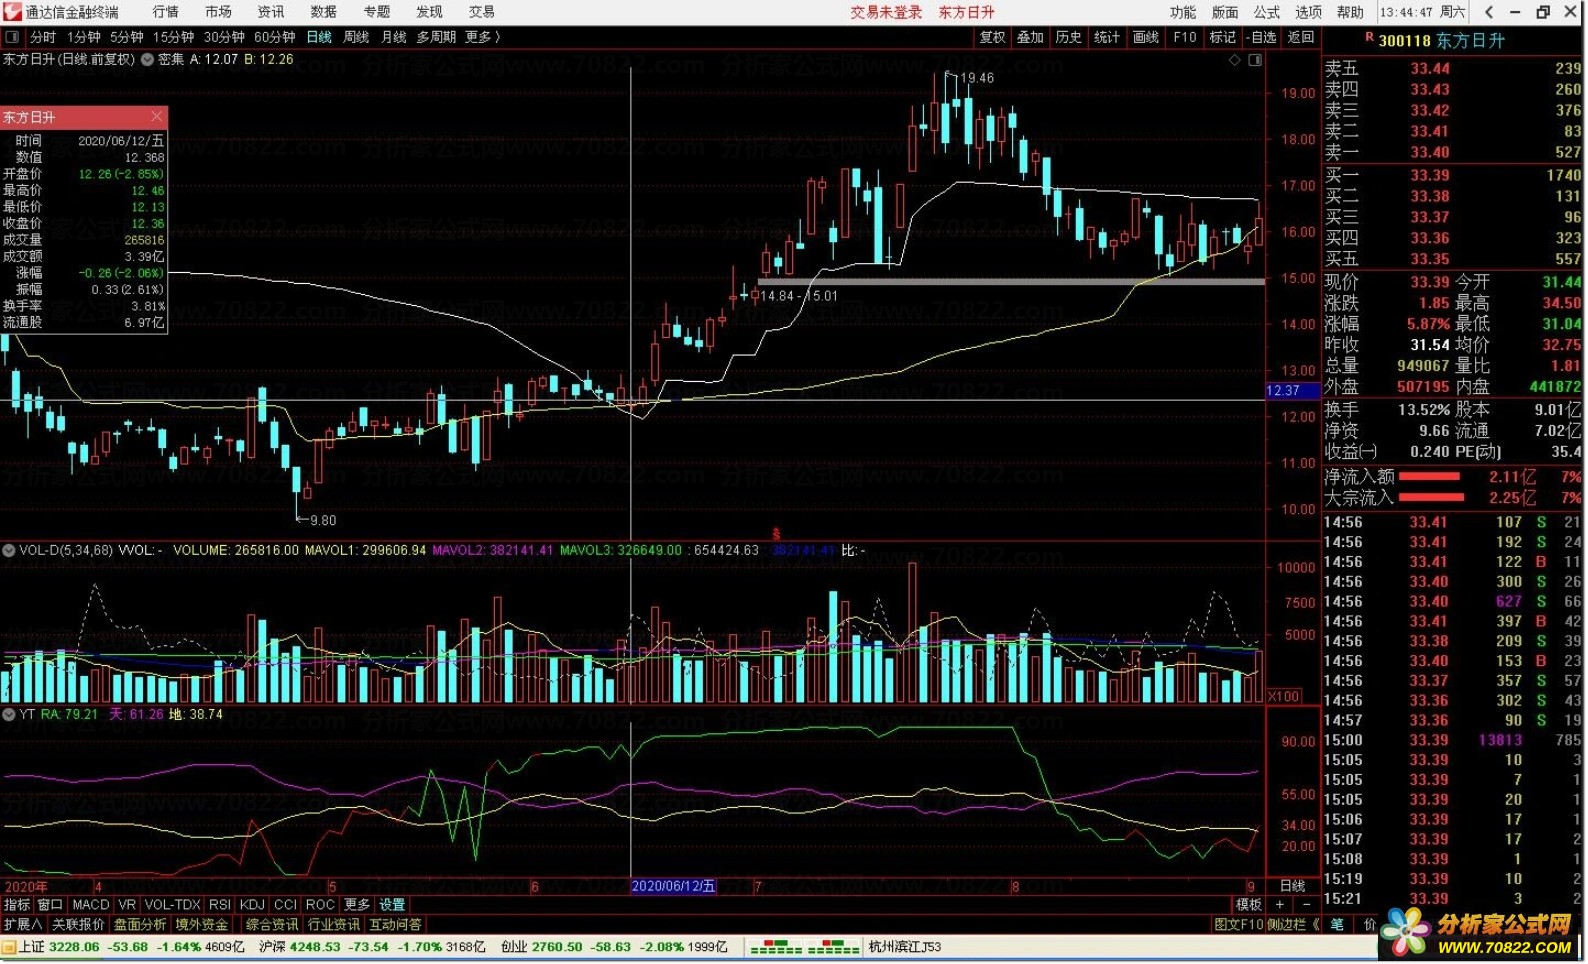Click 返回 toolbar button

coord(1301,37)
